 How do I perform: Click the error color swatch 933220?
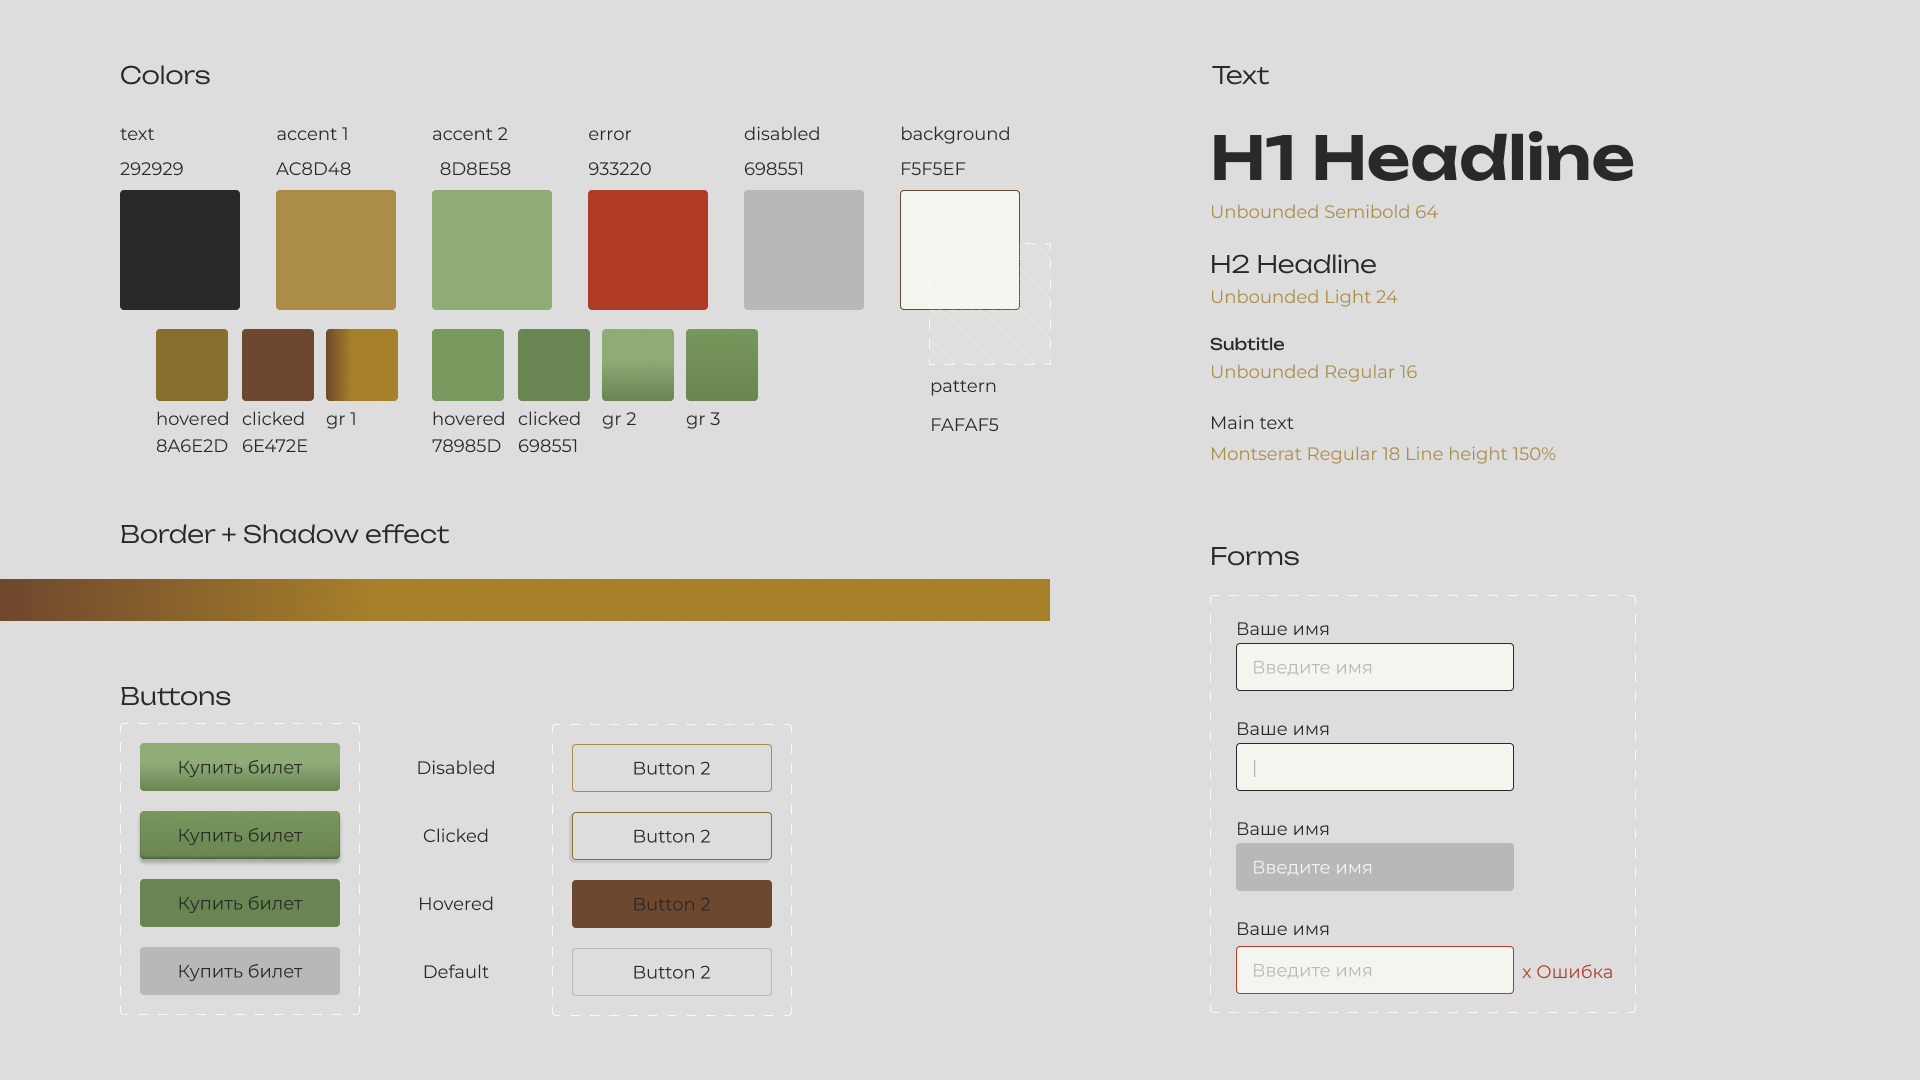pyautogui.click(x=648, y=249)
